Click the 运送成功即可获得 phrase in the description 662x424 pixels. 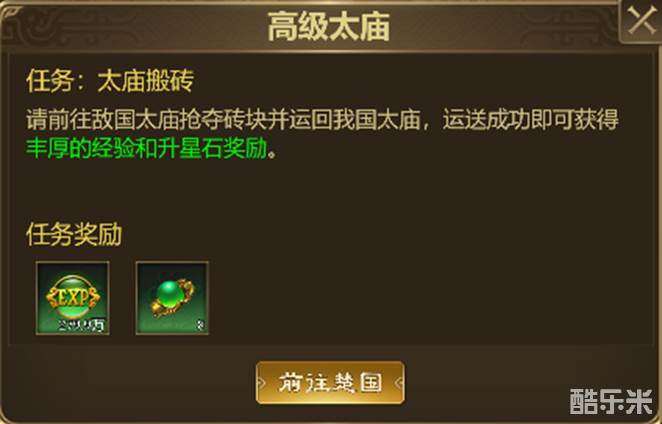531,120
